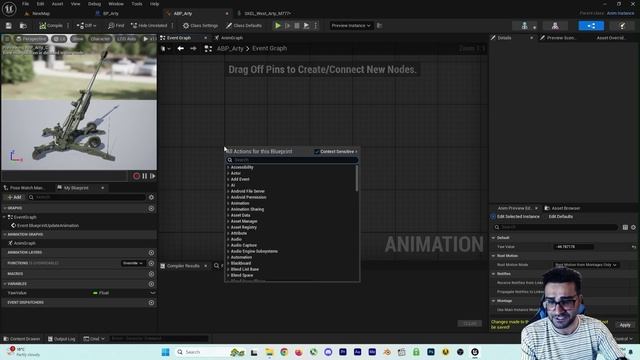This screenshot has height=360, width=640.
Task: Open My Blueprint settings gear
Action: click(151, 197)
